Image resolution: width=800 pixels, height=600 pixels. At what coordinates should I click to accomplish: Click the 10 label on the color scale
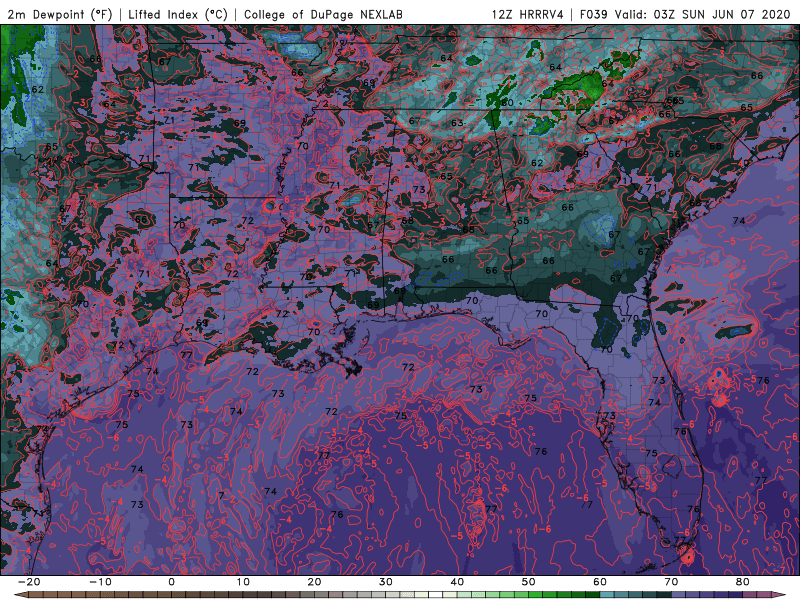[x=243, y=582]
